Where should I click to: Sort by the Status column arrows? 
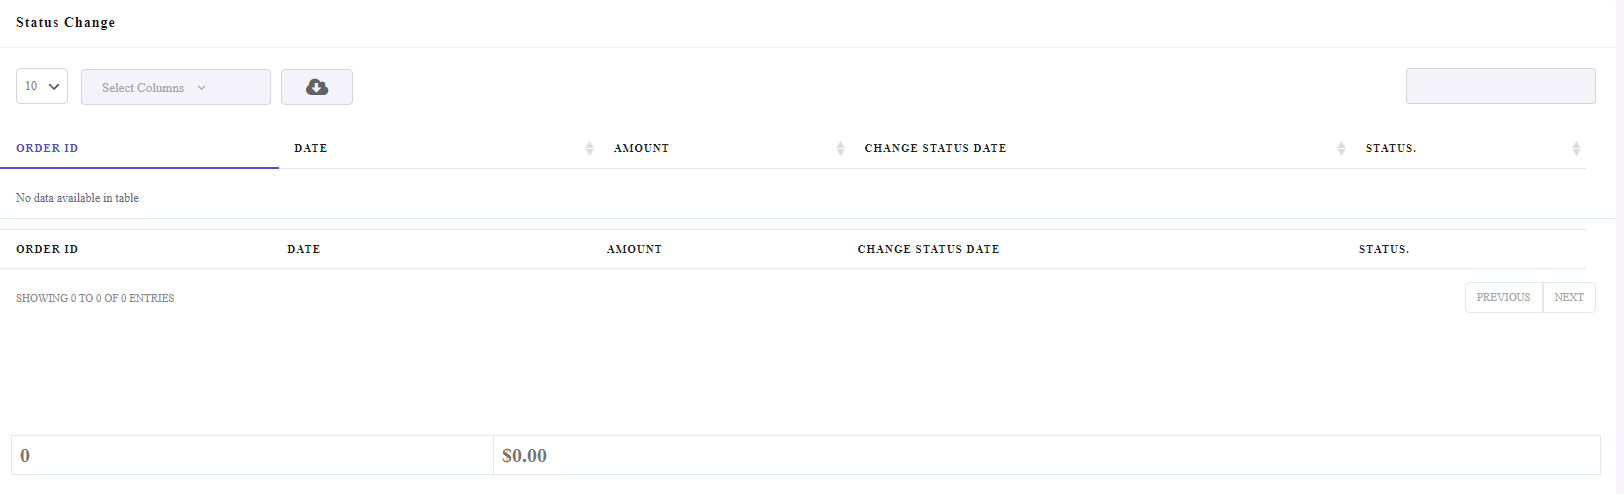coord(1576,148)
